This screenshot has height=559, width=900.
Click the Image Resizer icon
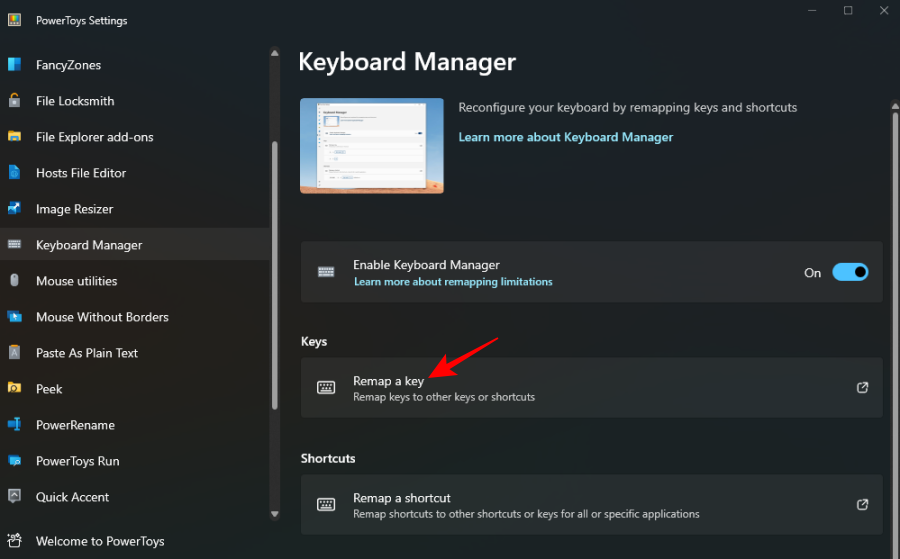point(15,209)
